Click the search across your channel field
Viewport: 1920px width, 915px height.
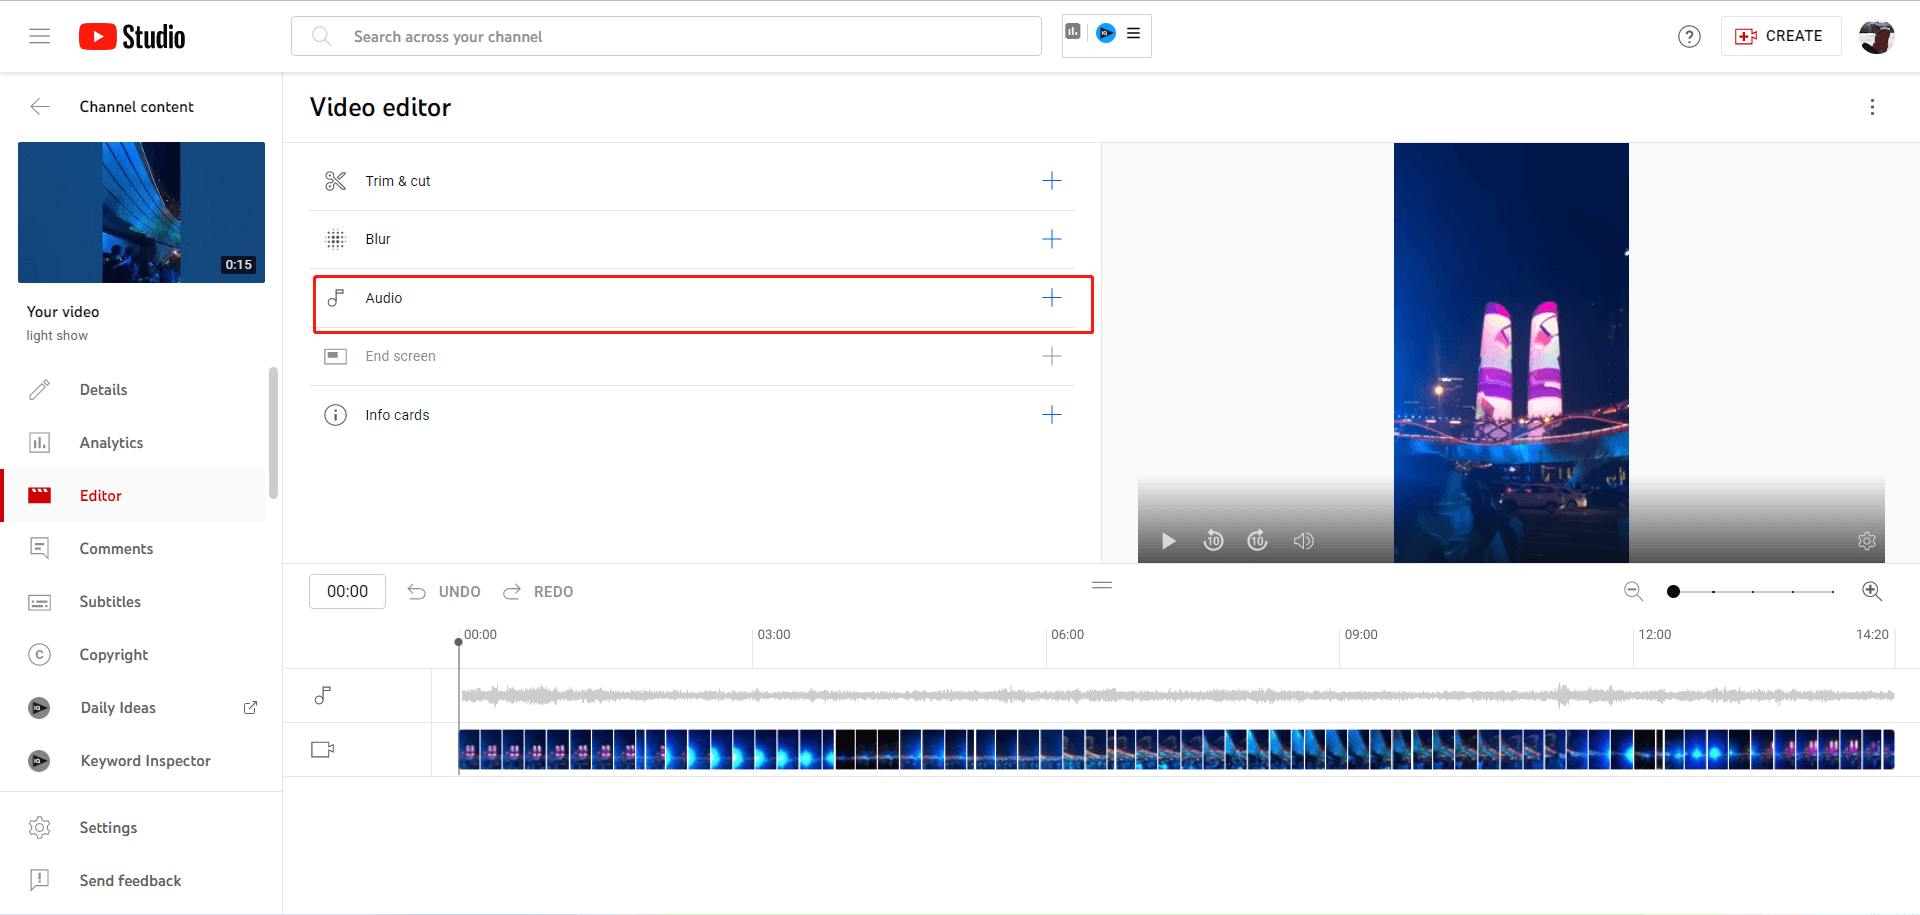click(x=666, y=36)
